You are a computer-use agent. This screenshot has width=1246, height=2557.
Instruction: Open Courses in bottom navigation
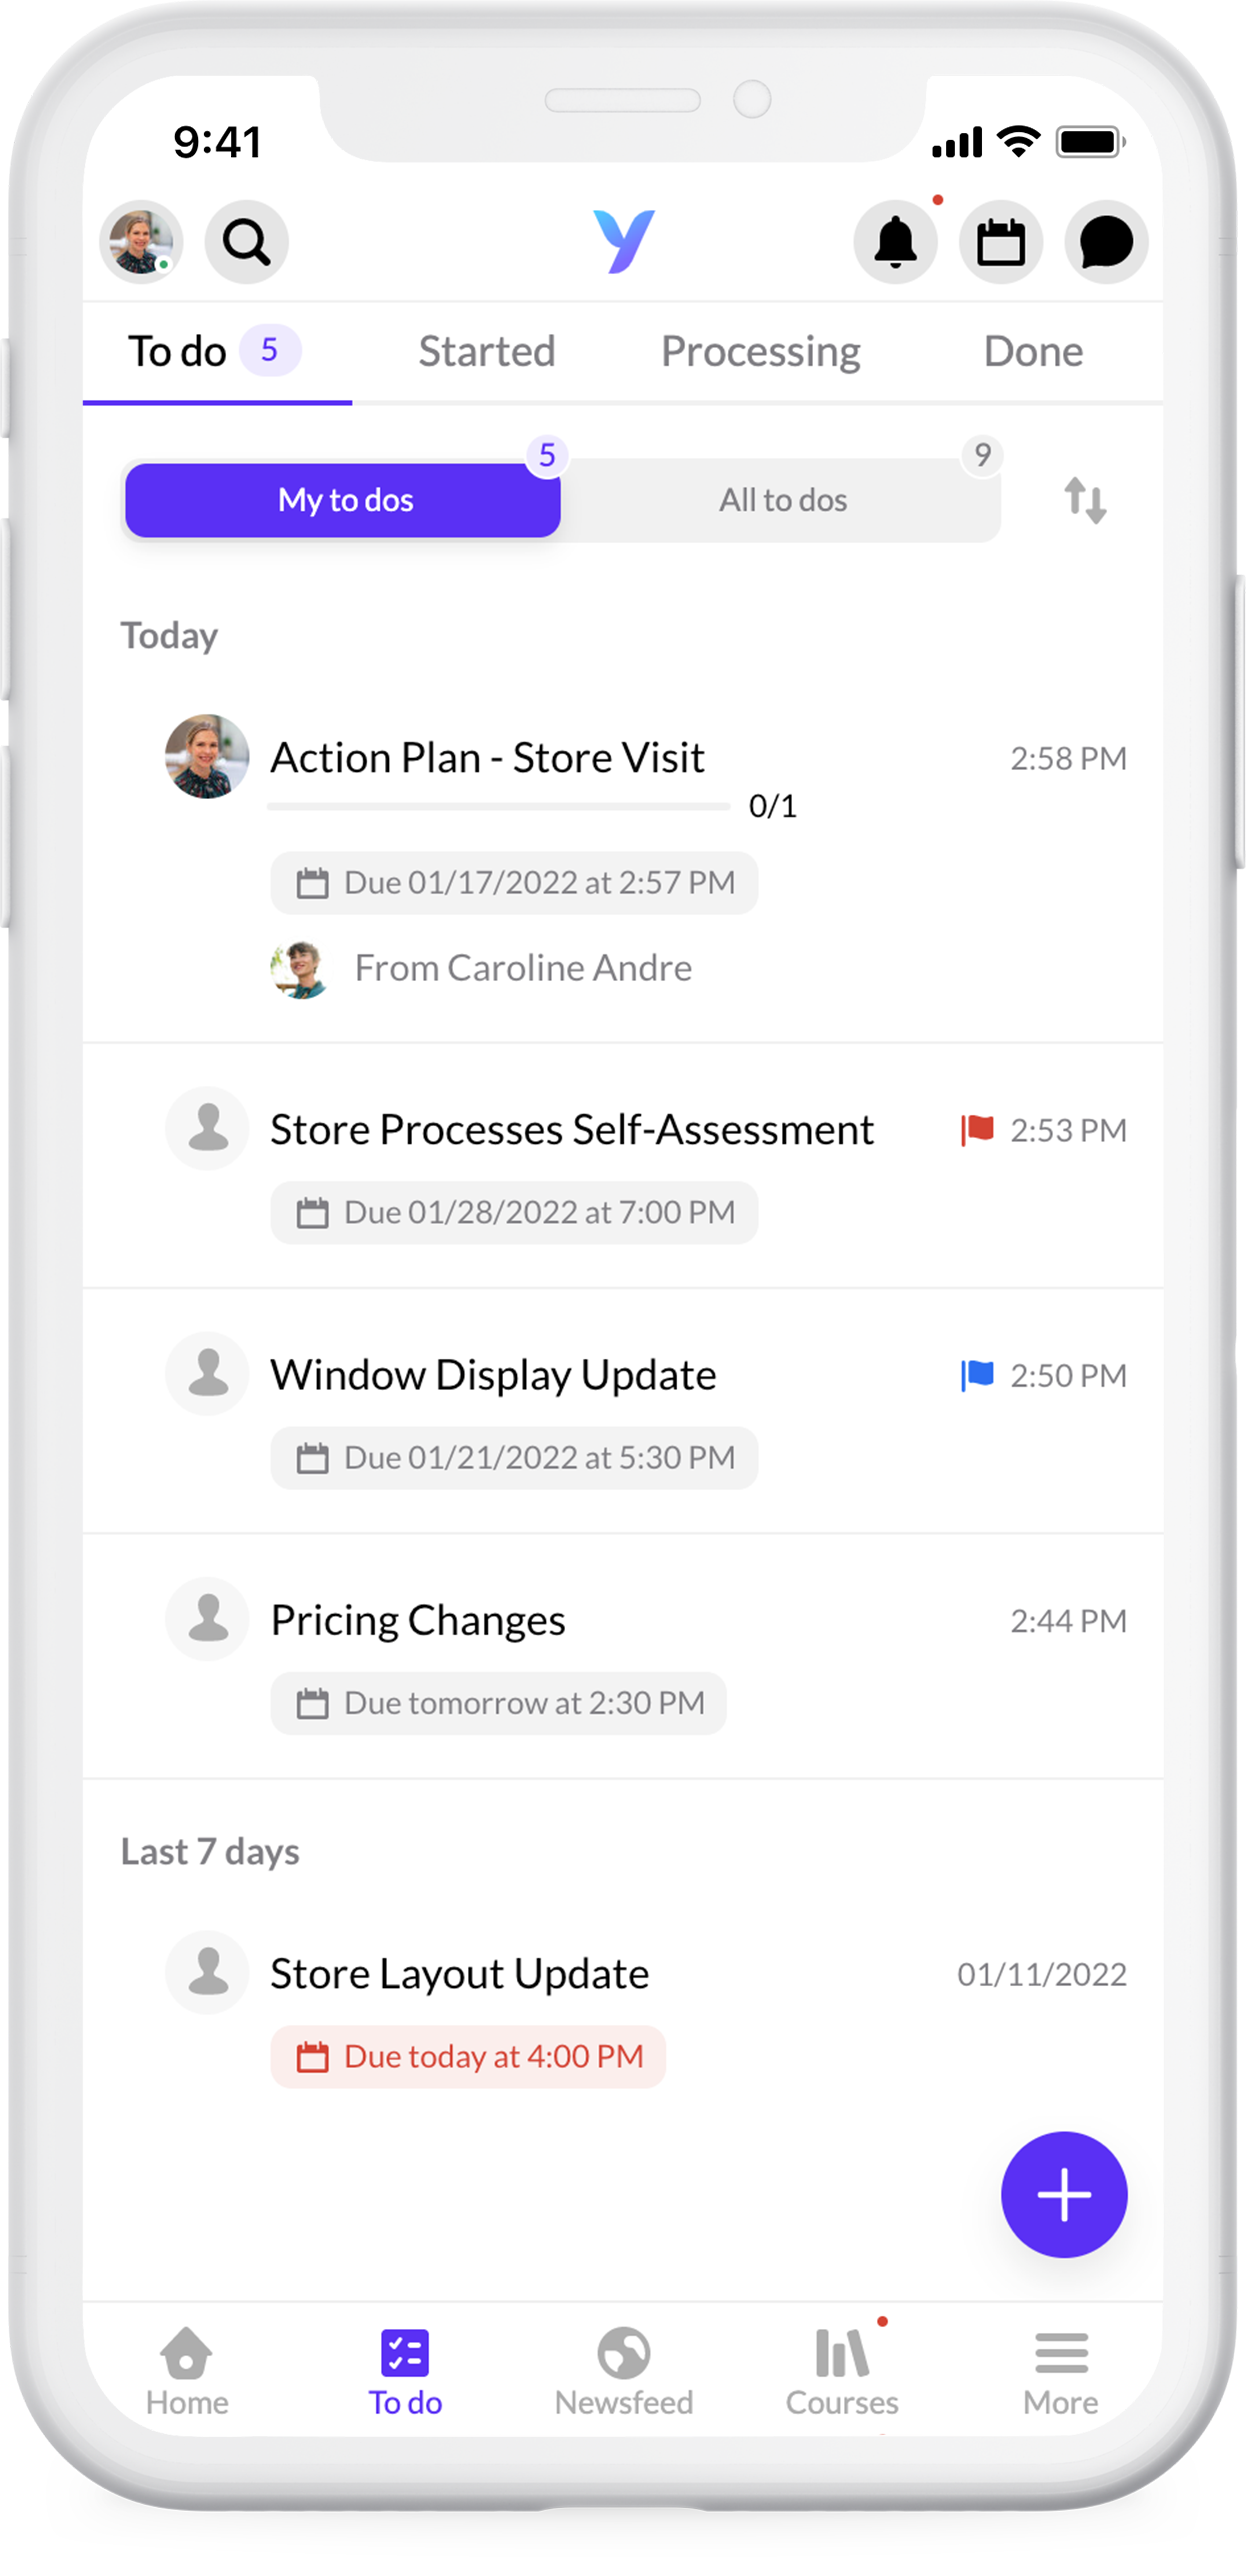842,2369
